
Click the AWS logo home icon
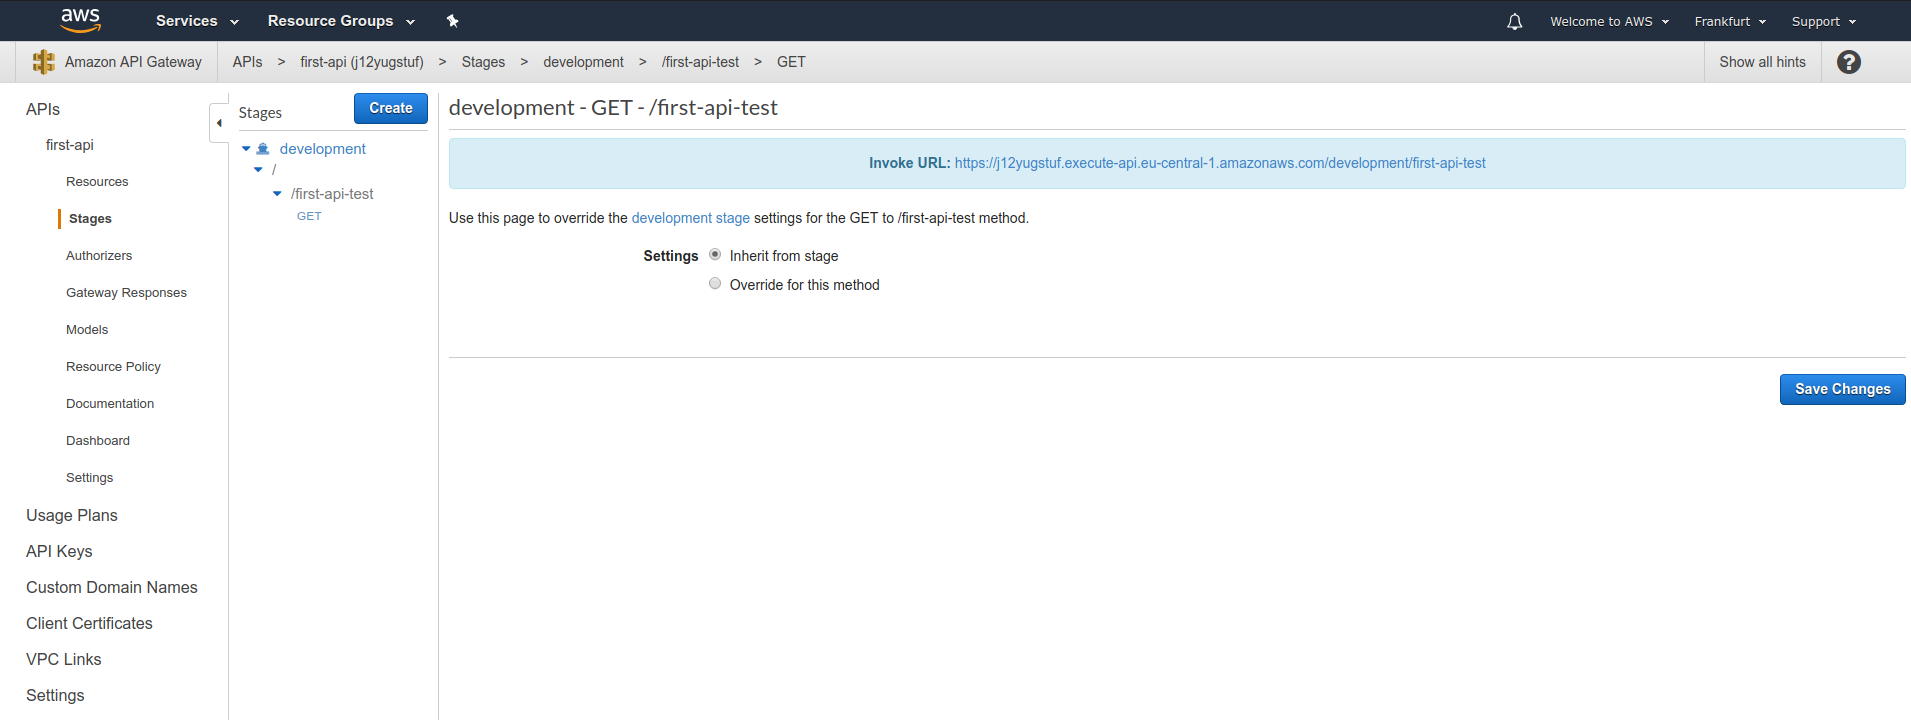pos(80,20)
